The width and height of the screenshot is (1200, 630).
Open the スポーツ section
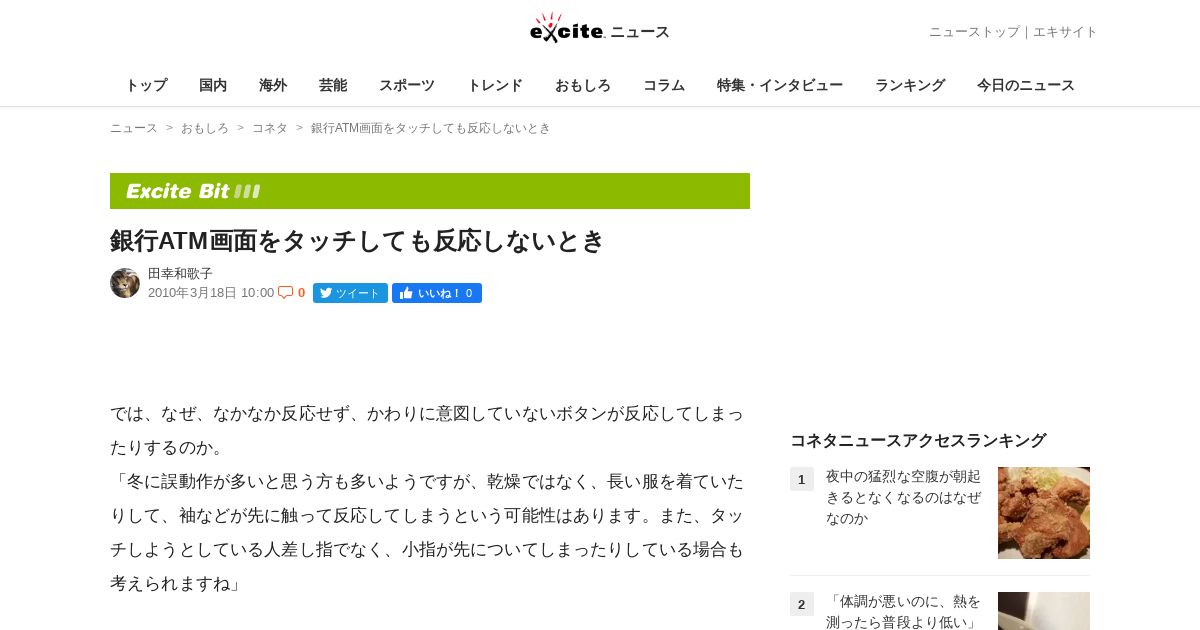(407, 85)
